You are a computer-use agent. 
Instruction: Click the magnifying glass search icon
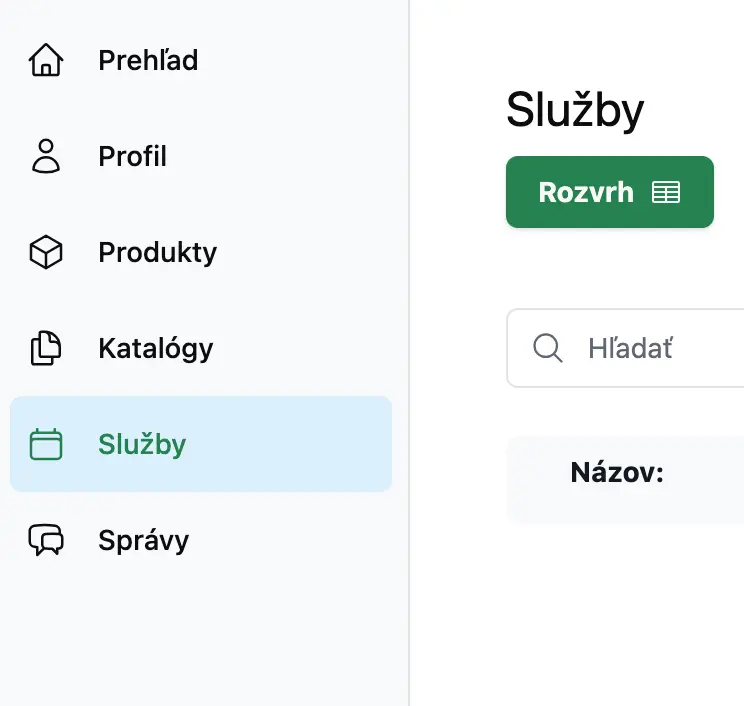point(547,348)
